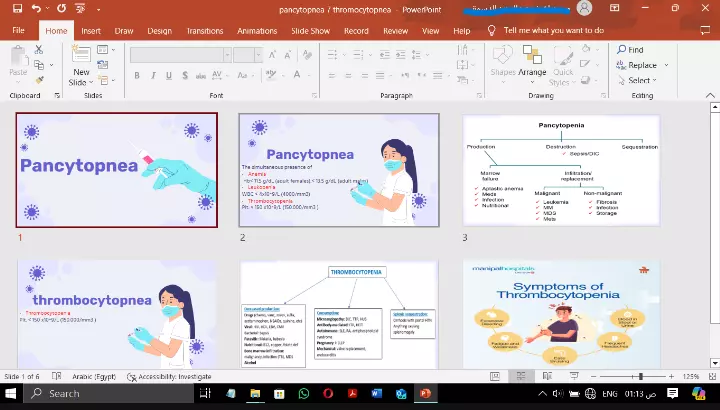Toggle Underline formatting
This screenshot has width=720, height=410.
169,75
